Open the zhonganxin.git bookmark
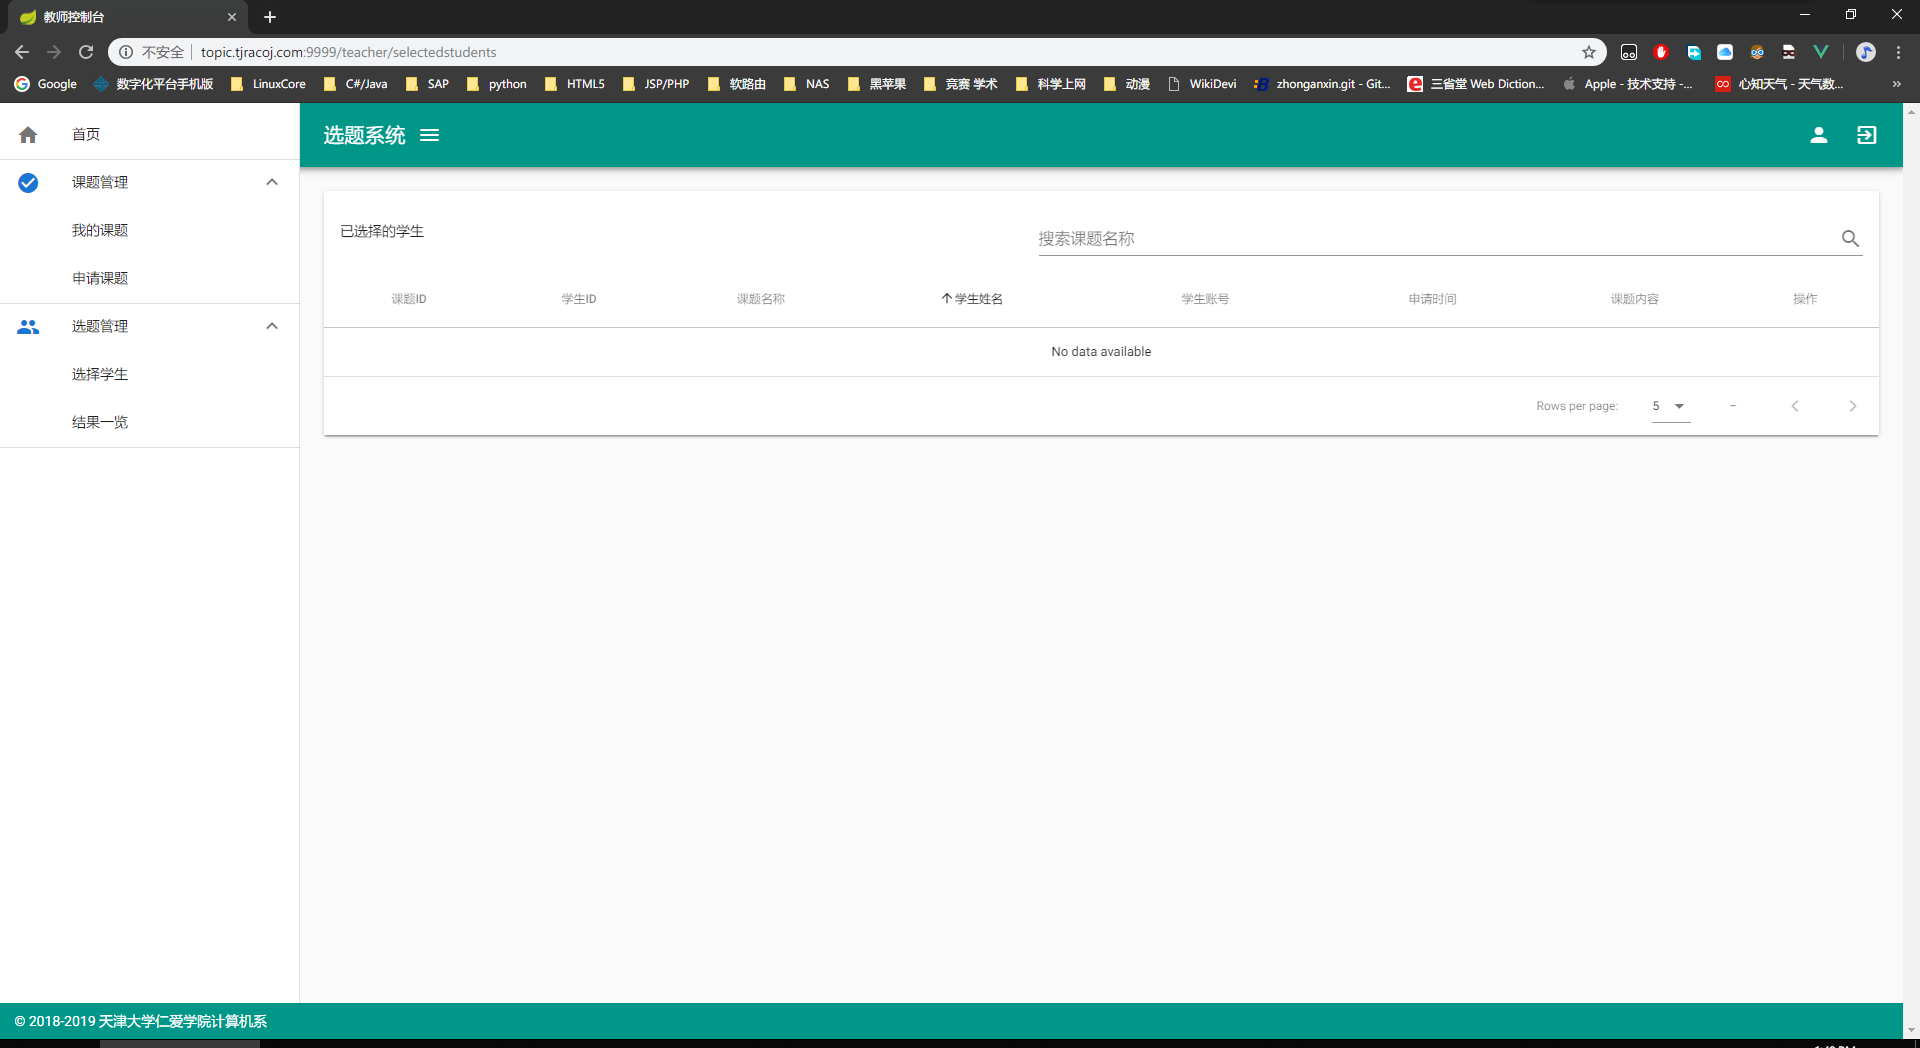The width and height of the screenshot is (1920, 1048). [1322, 84]
